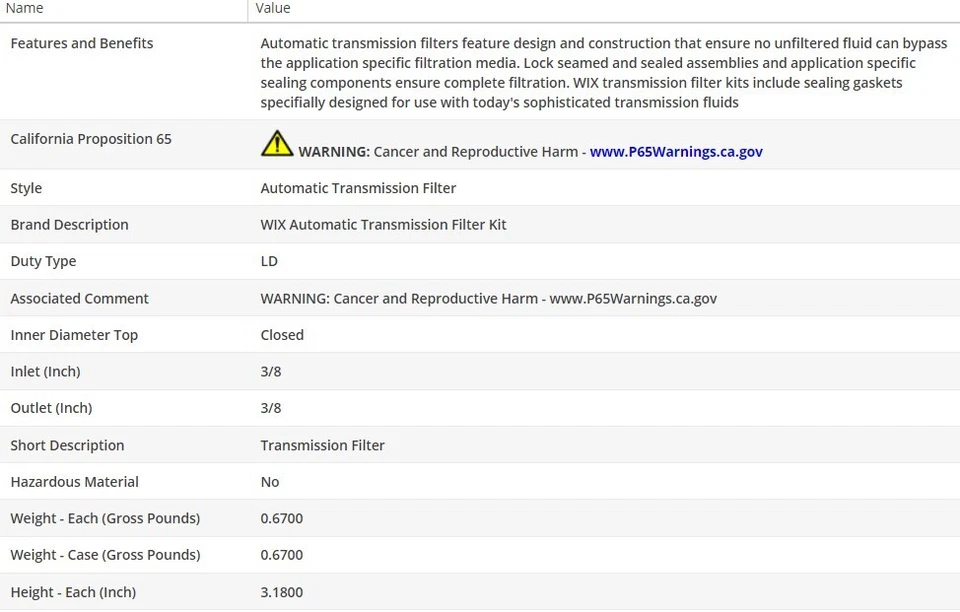Image resolution: width=960 pixels, height=612 pixels.
Task: Click the Transmission Filter short description value
Action: tap(323, 446)
